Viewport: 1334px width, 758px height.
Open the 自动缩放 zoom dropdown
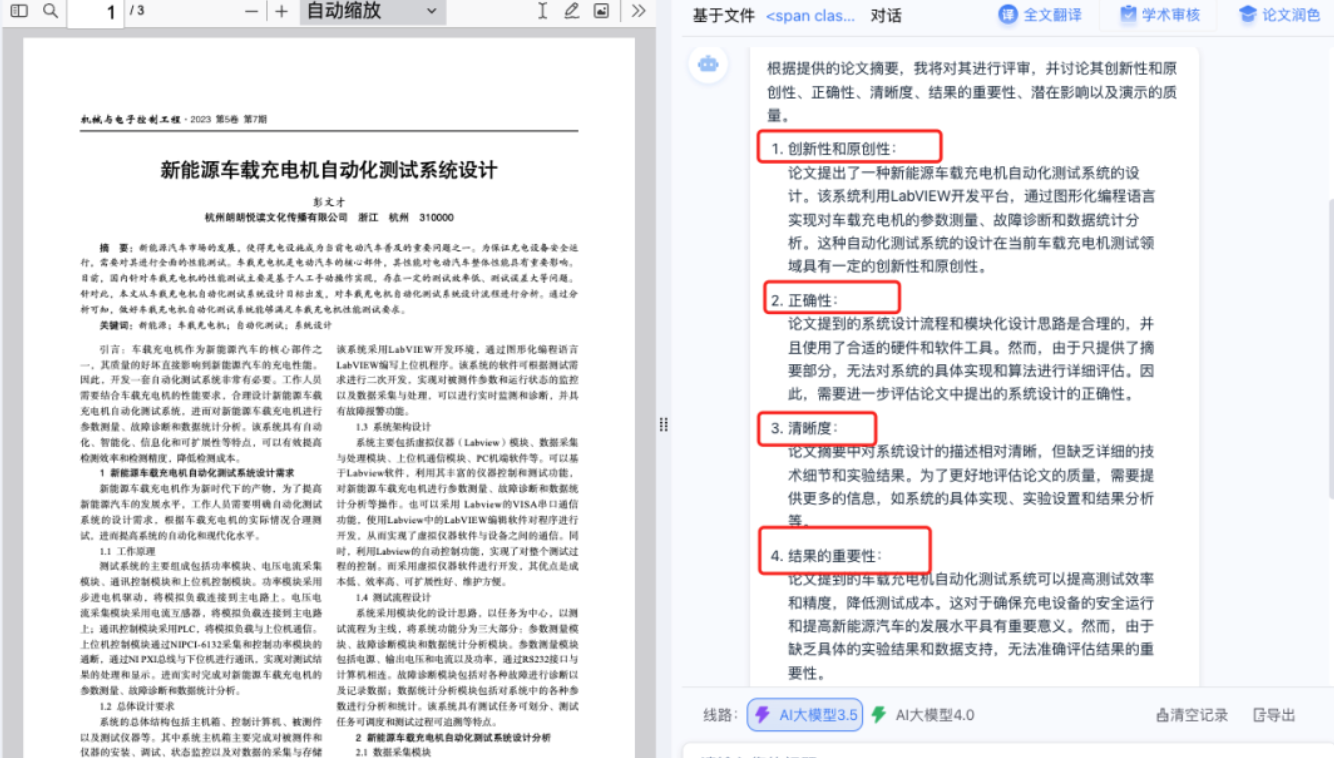pyautogui.click(x=372, y=11)
